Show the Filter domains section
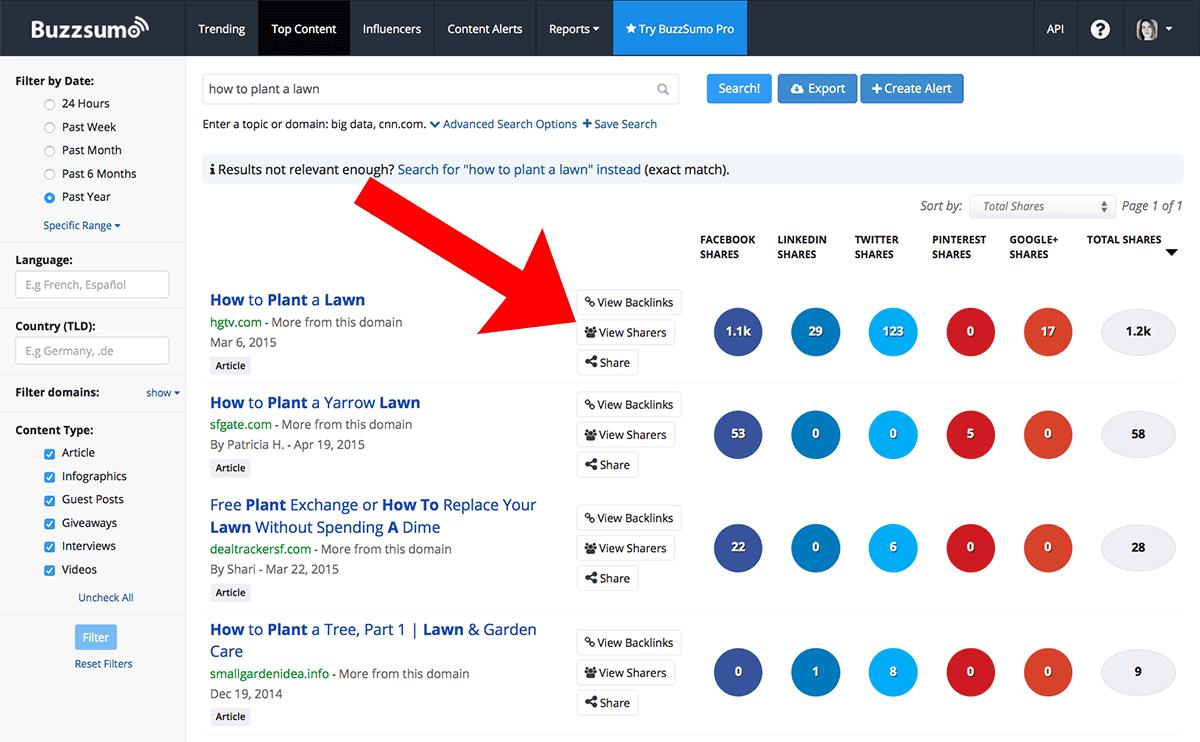 click(163, 393)
